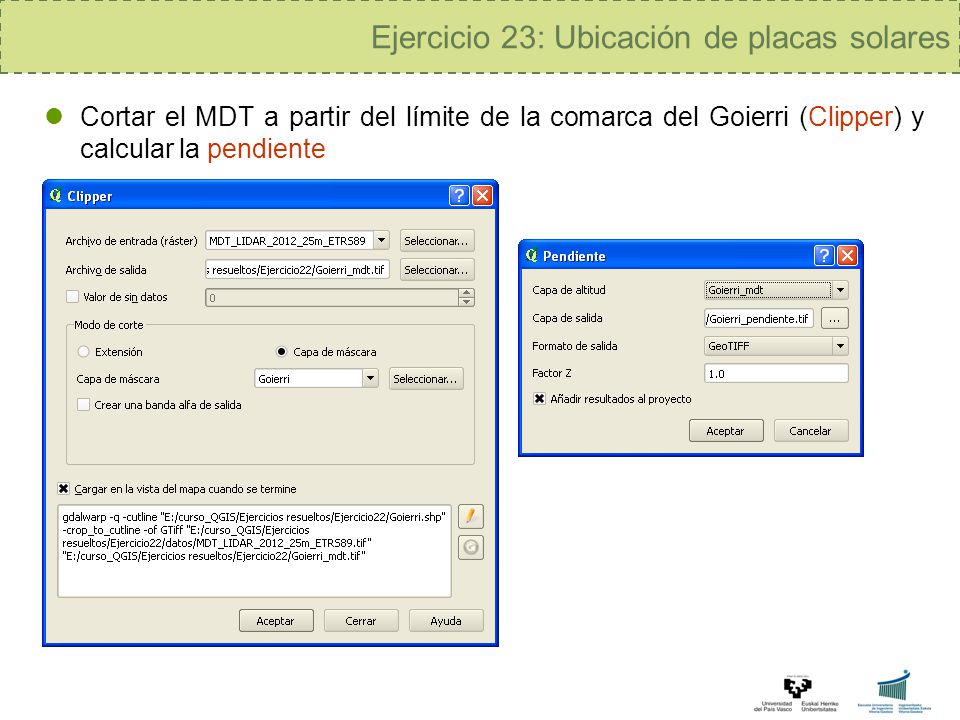Click the red 'Clipper' word in the bullet
960x720 pixels.
[851, 116]
